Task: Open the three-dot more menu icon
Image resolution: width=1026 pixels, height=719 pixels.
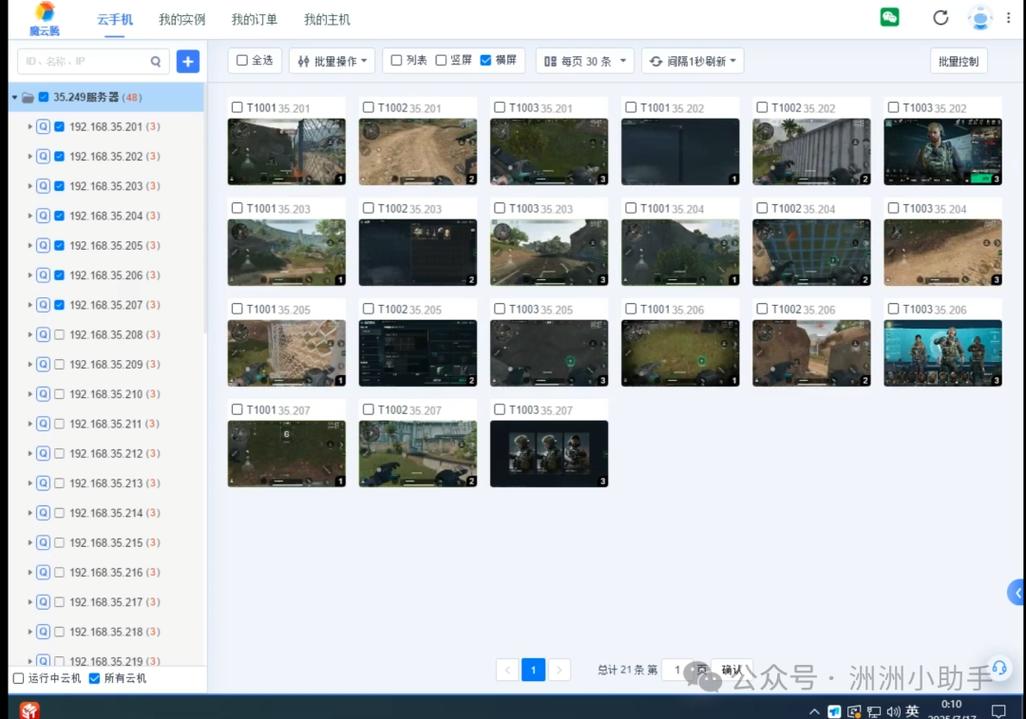Action: [x=1008, y=18]
